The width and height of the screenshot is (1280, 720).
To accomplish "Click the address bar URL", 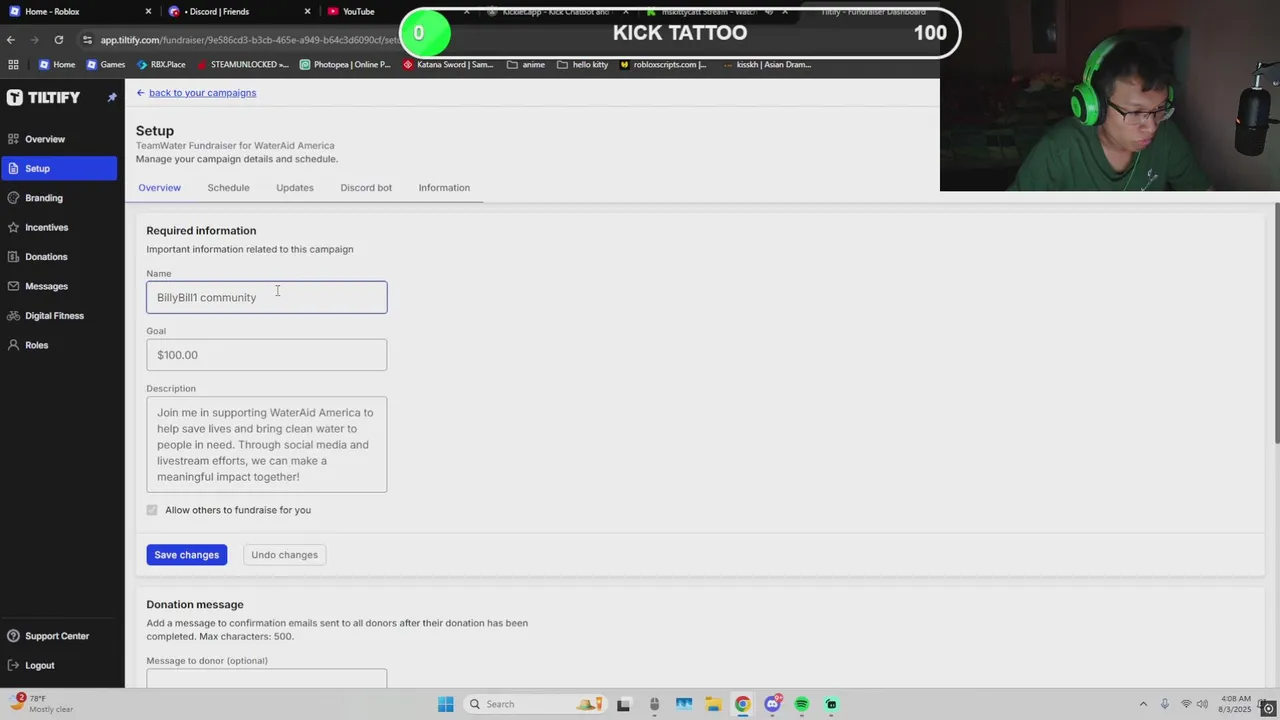I will click(x=249, y=40).
